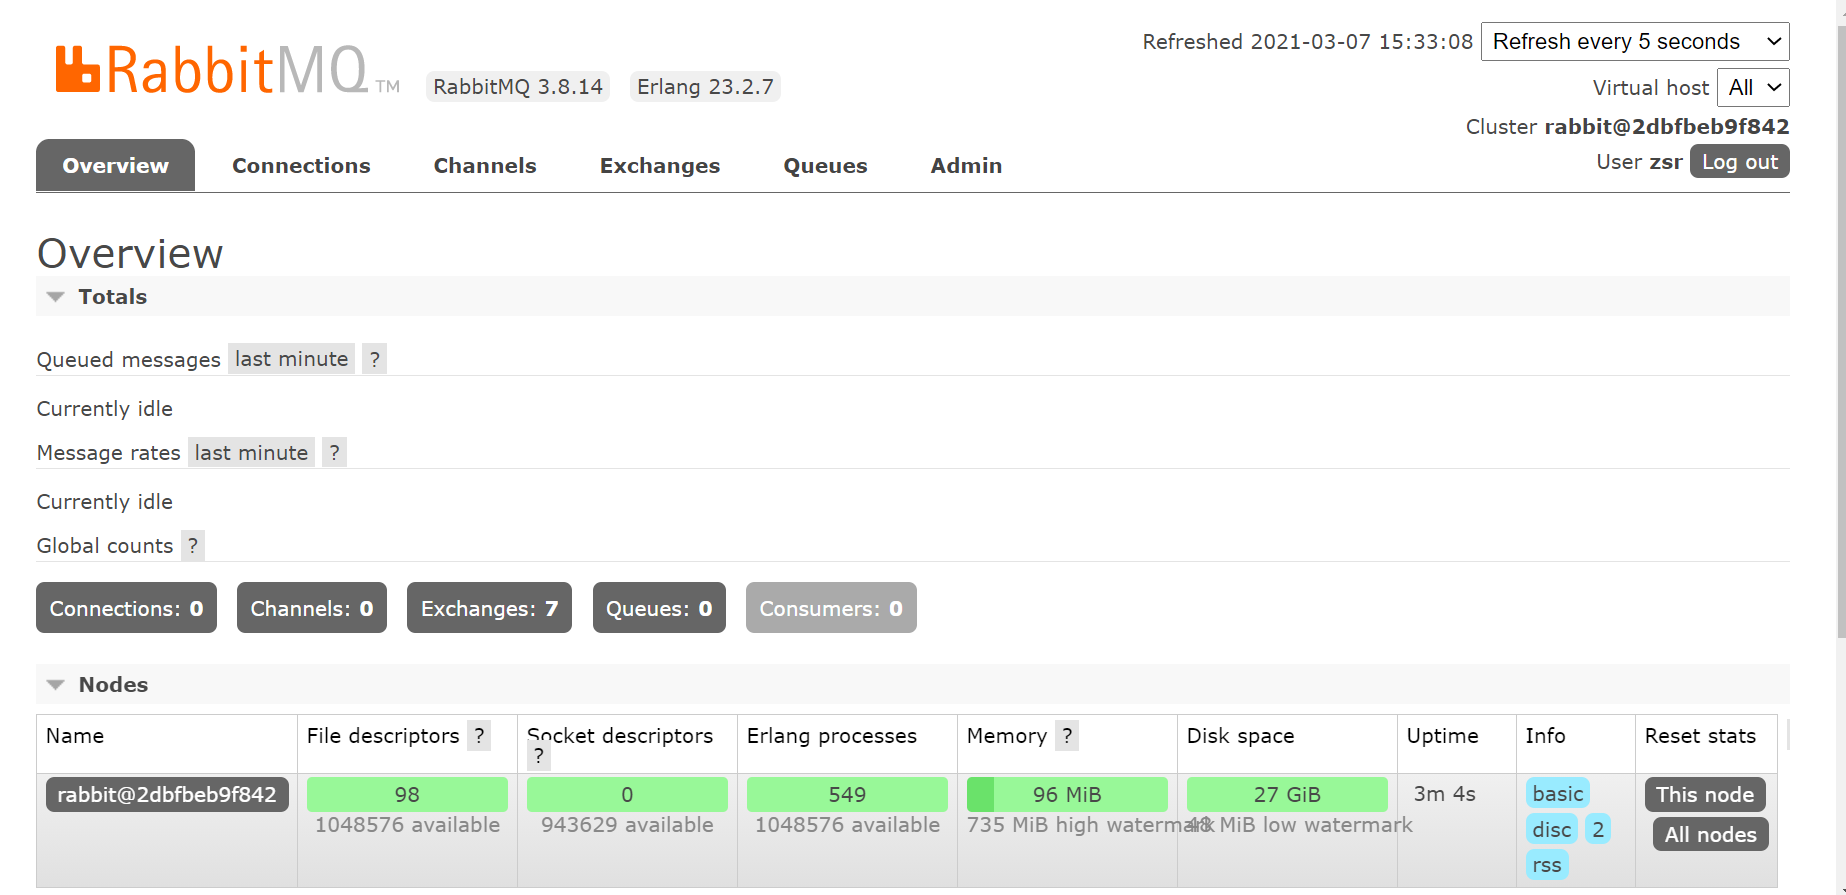Show help for File descriptors column

[x=480, y=736]
